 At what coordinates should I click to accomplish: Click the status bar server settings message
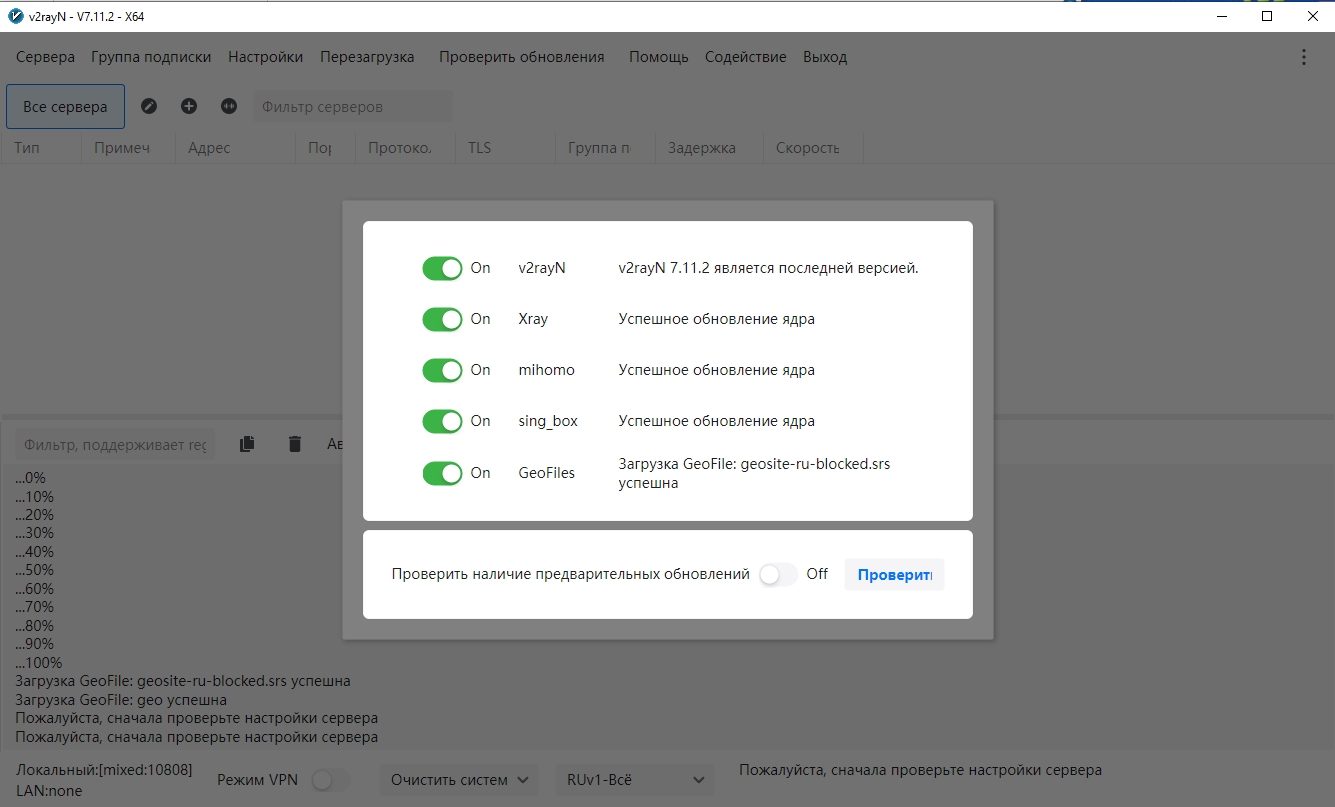[920, 770]
